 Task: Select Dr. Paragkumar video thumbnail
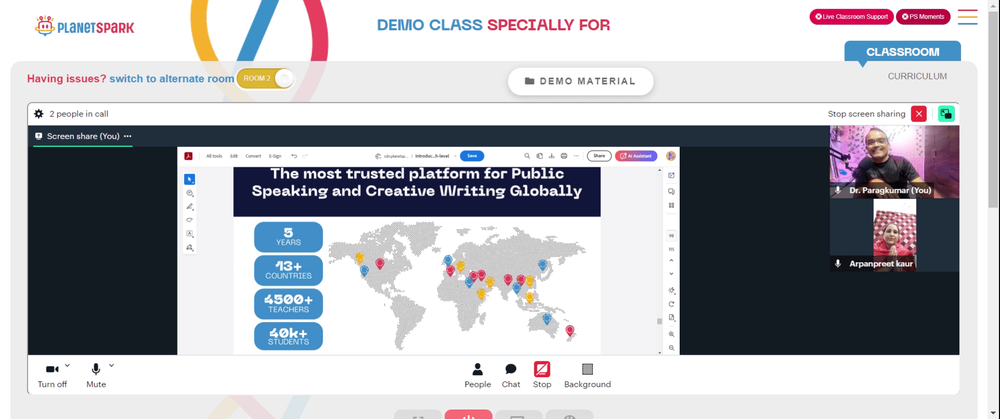(x=894, y=162)
